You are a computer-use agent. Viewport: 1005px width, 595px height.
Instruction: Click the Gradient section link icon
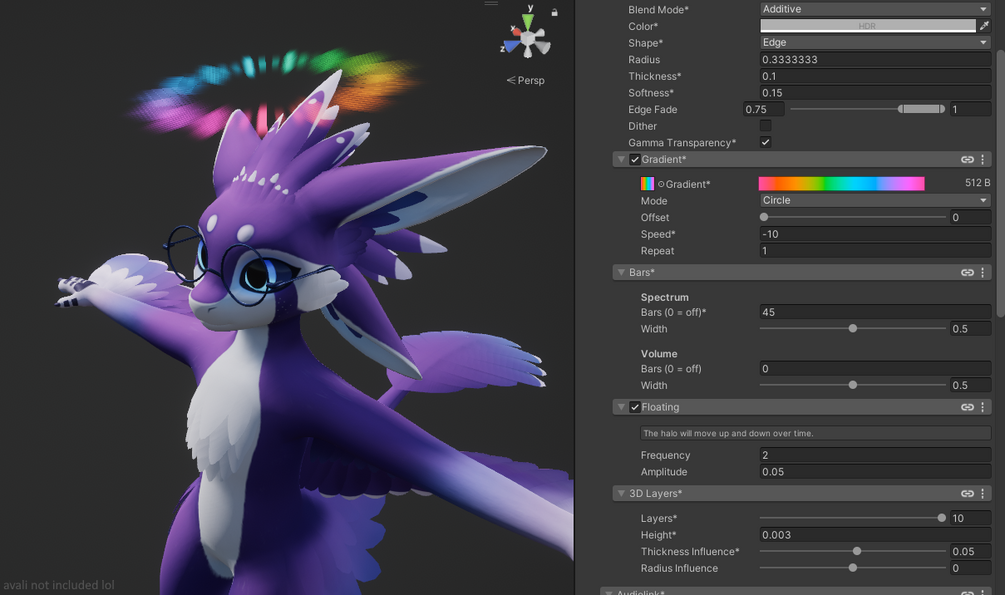point(967,159)
